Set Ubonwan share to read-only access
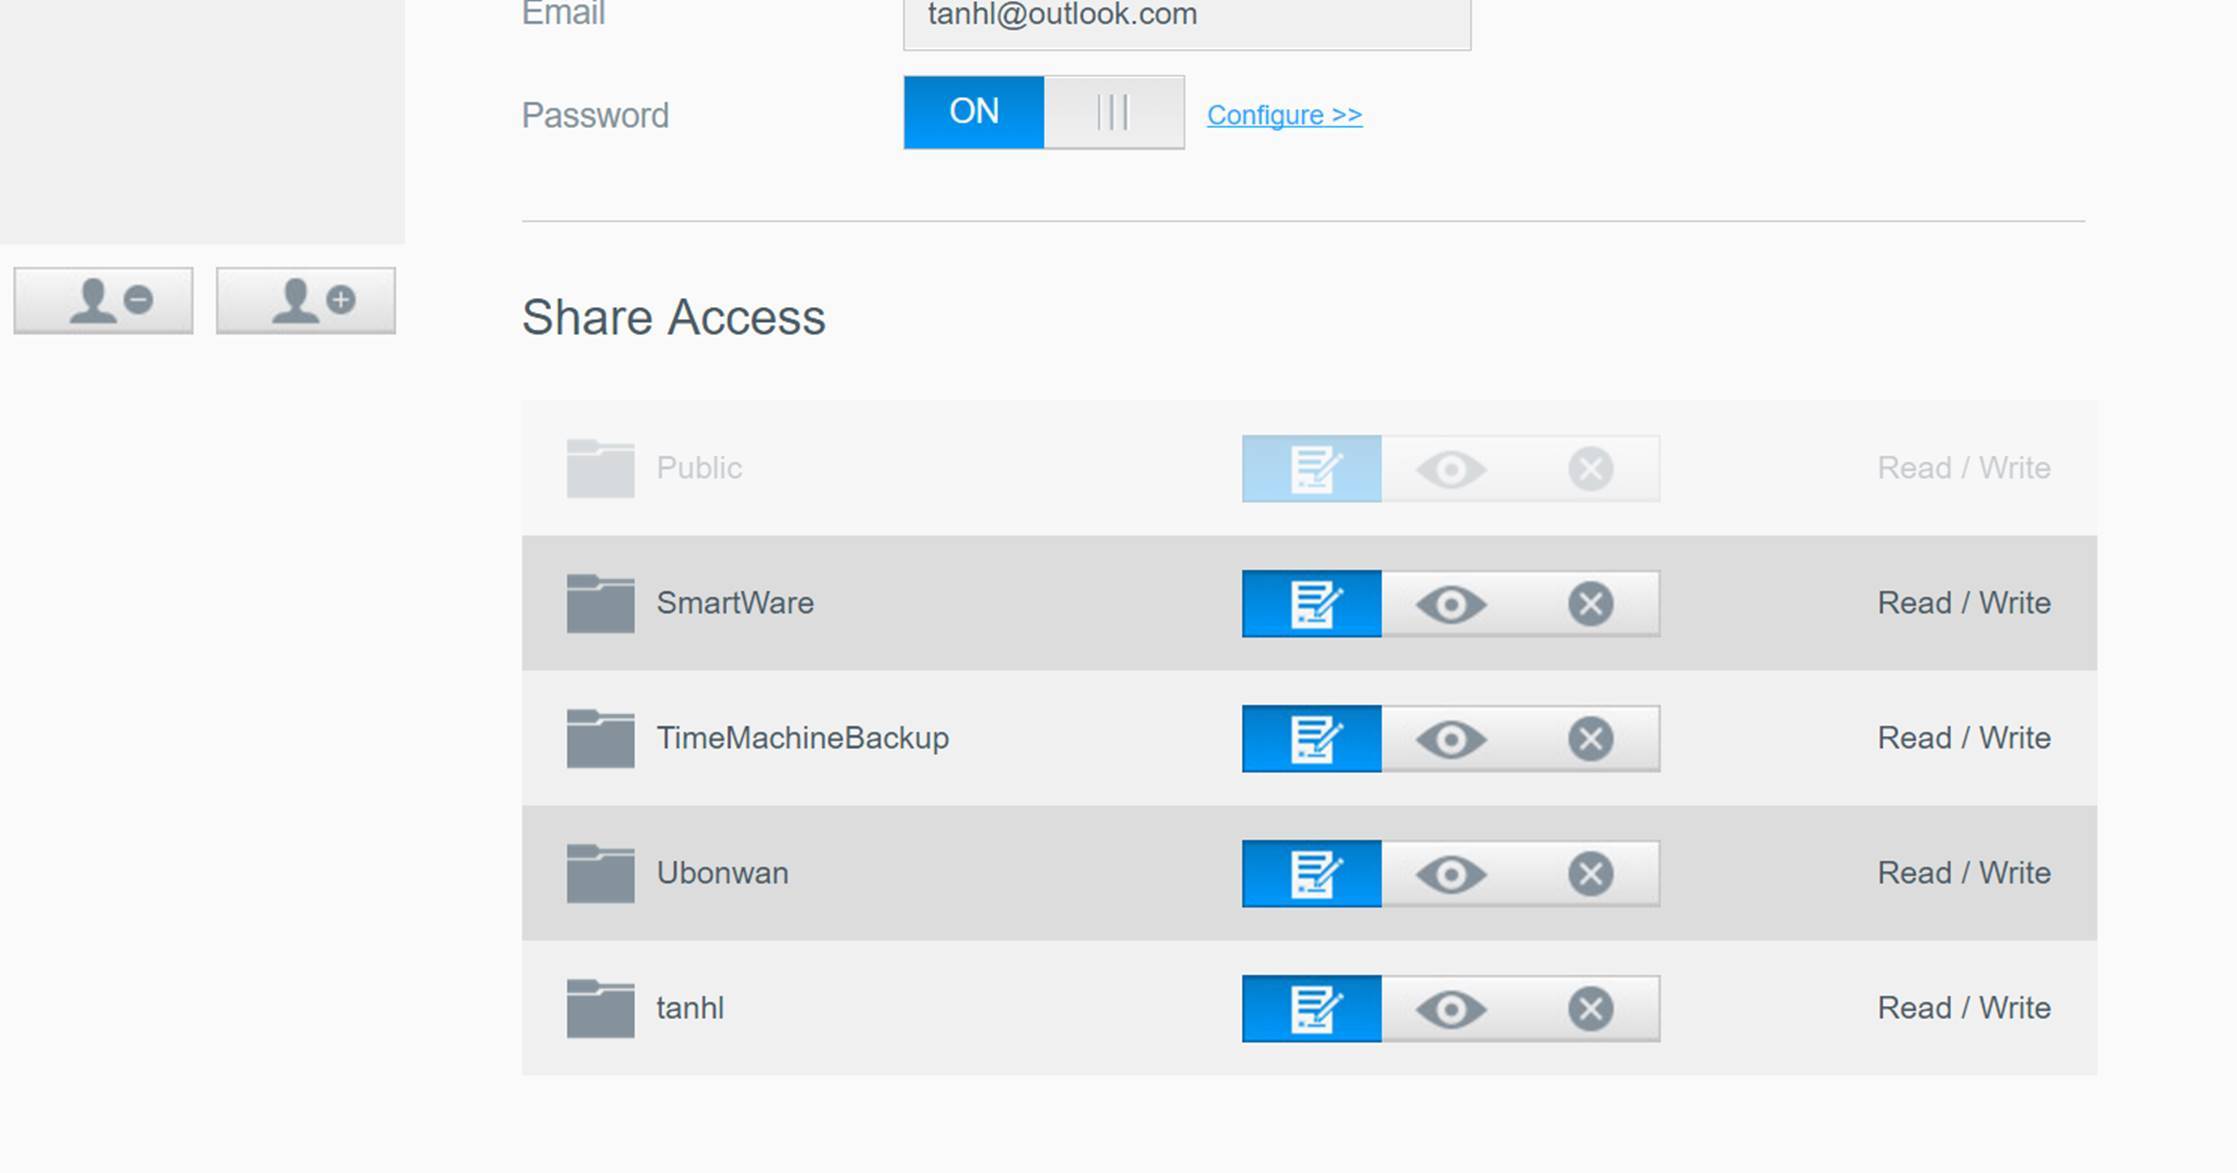The height and width of the screenshot is (1173, 2237). coord(1451,874)
